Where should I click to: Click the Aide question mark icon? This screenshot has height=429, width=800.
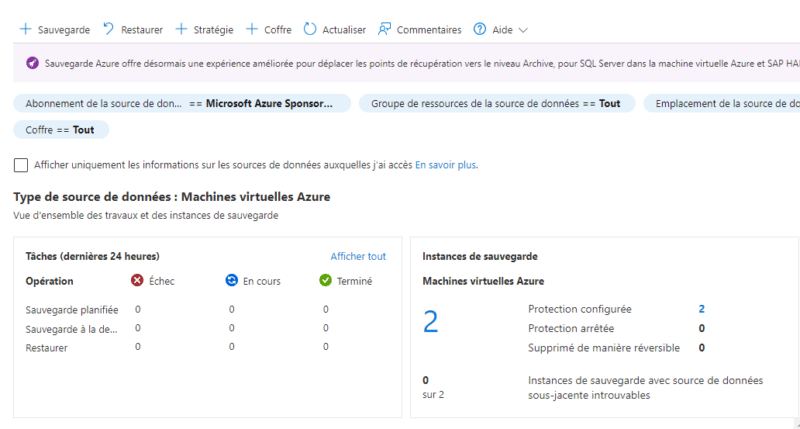(480, 29)
